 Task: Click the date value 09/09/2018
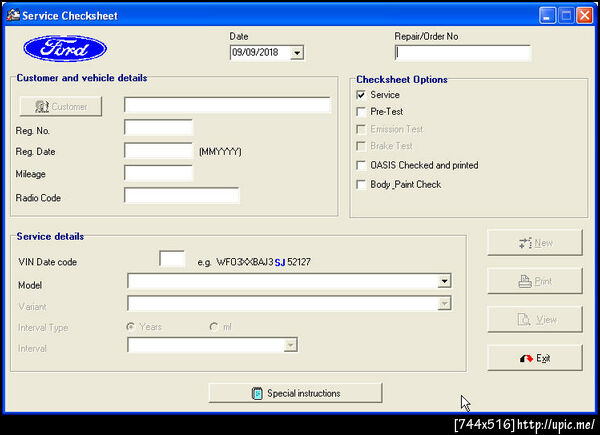[255, 52]
